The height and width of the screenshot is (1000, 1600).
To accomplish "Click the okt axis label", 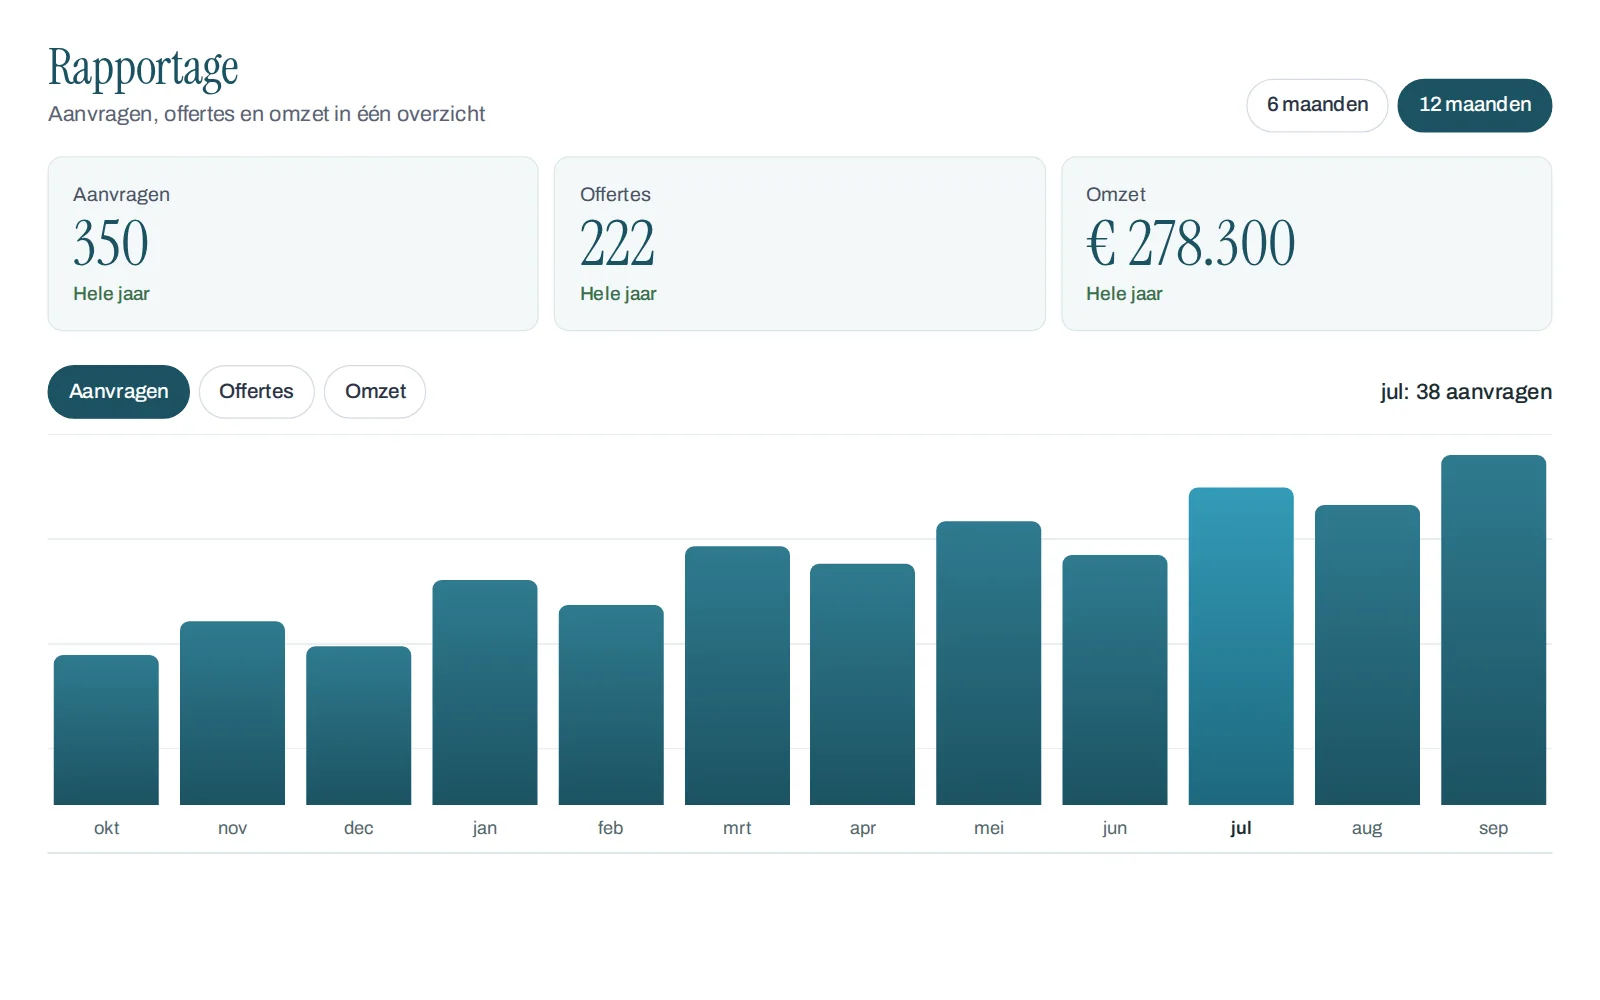I will (x=106, y=828).
